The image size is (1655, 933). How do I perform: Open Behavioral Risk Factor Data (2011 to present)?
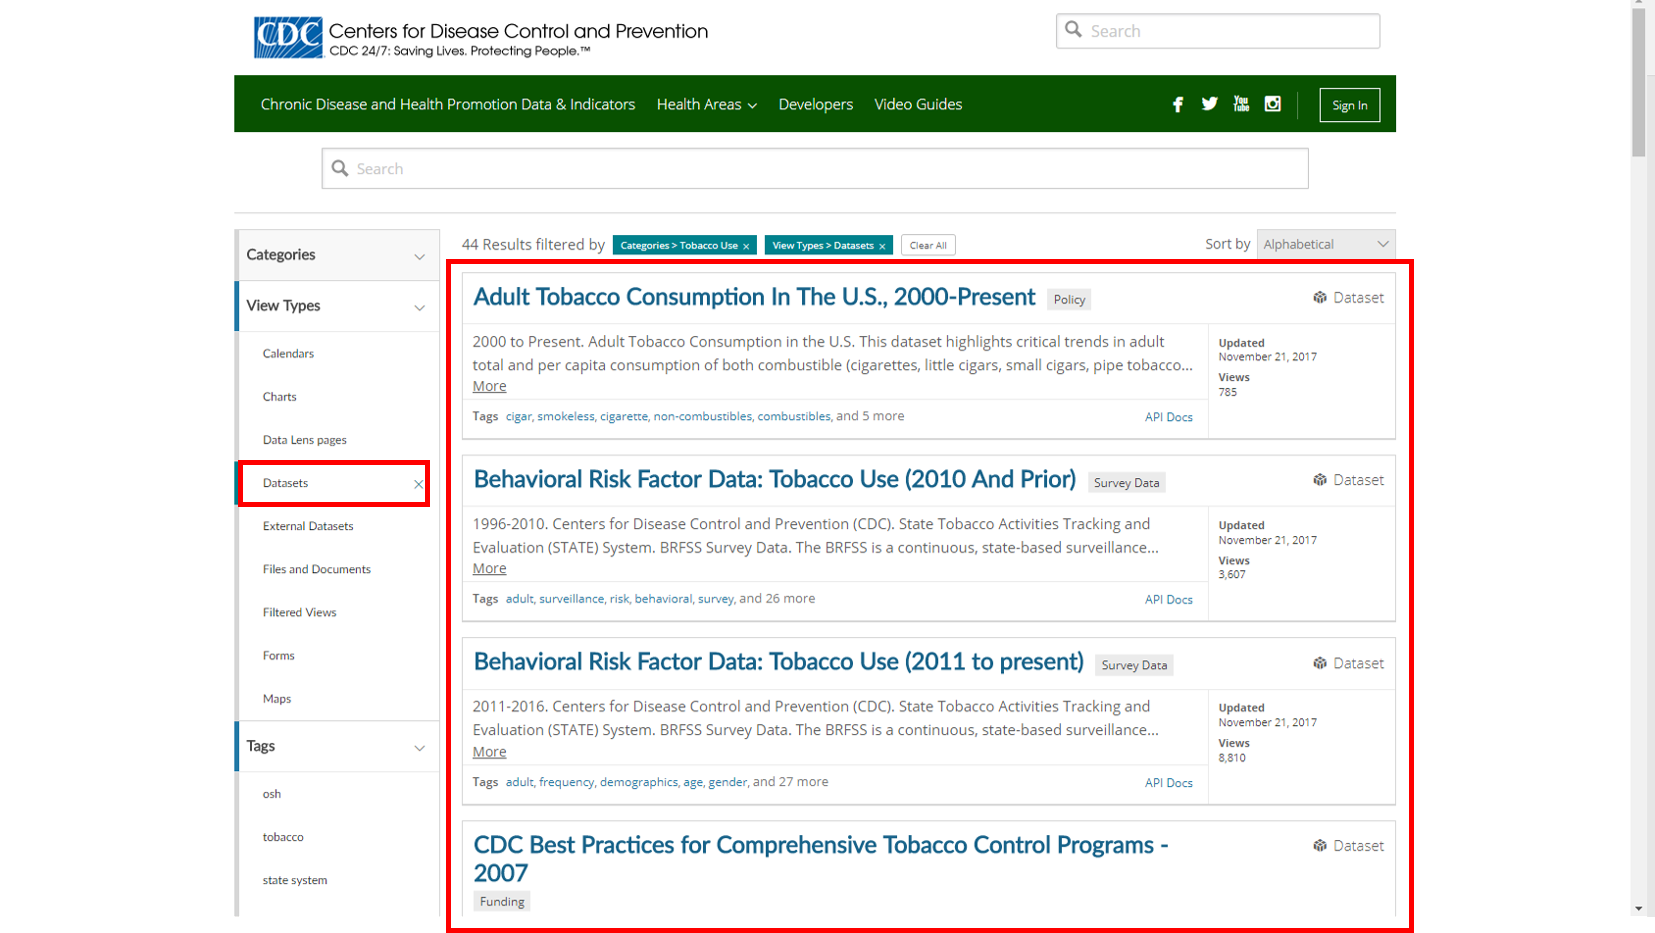[779, 661]
